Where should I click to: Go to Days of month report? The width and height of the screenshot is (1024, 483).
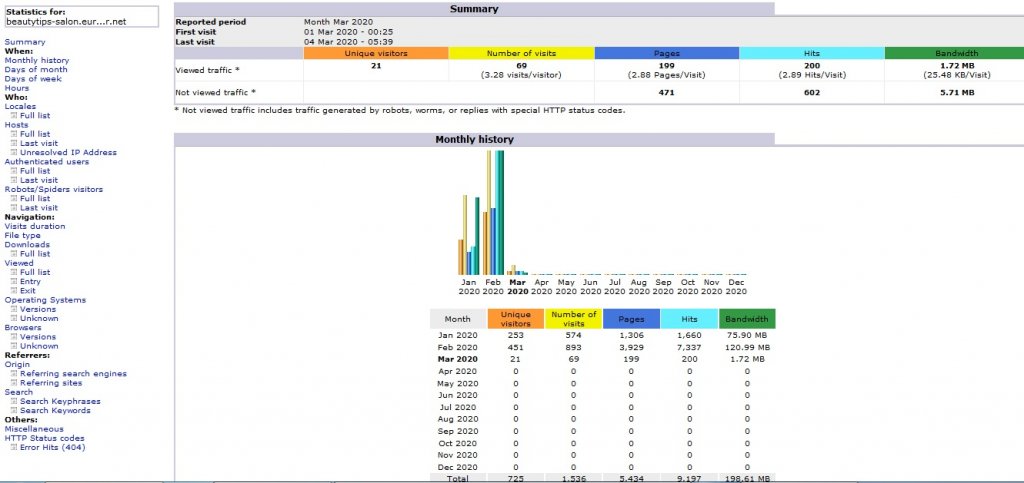click(36, 69)
